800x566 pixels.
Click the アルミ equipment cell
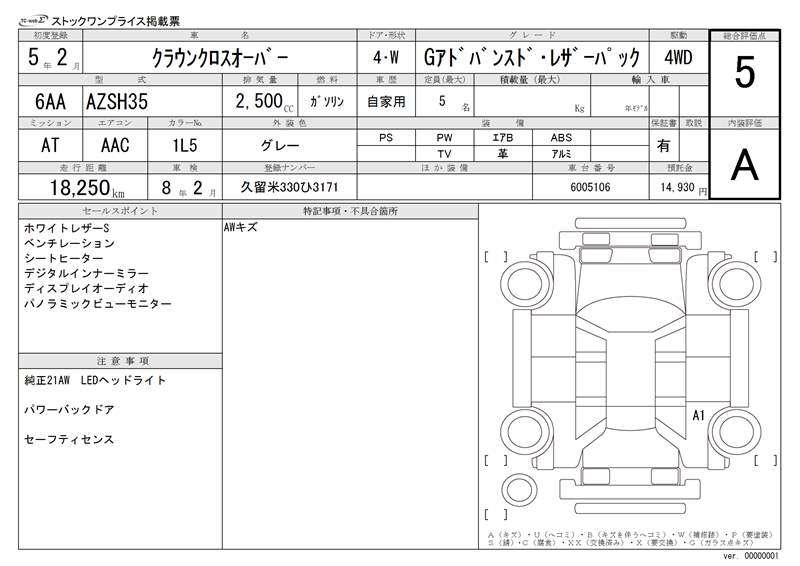(561, 154)
